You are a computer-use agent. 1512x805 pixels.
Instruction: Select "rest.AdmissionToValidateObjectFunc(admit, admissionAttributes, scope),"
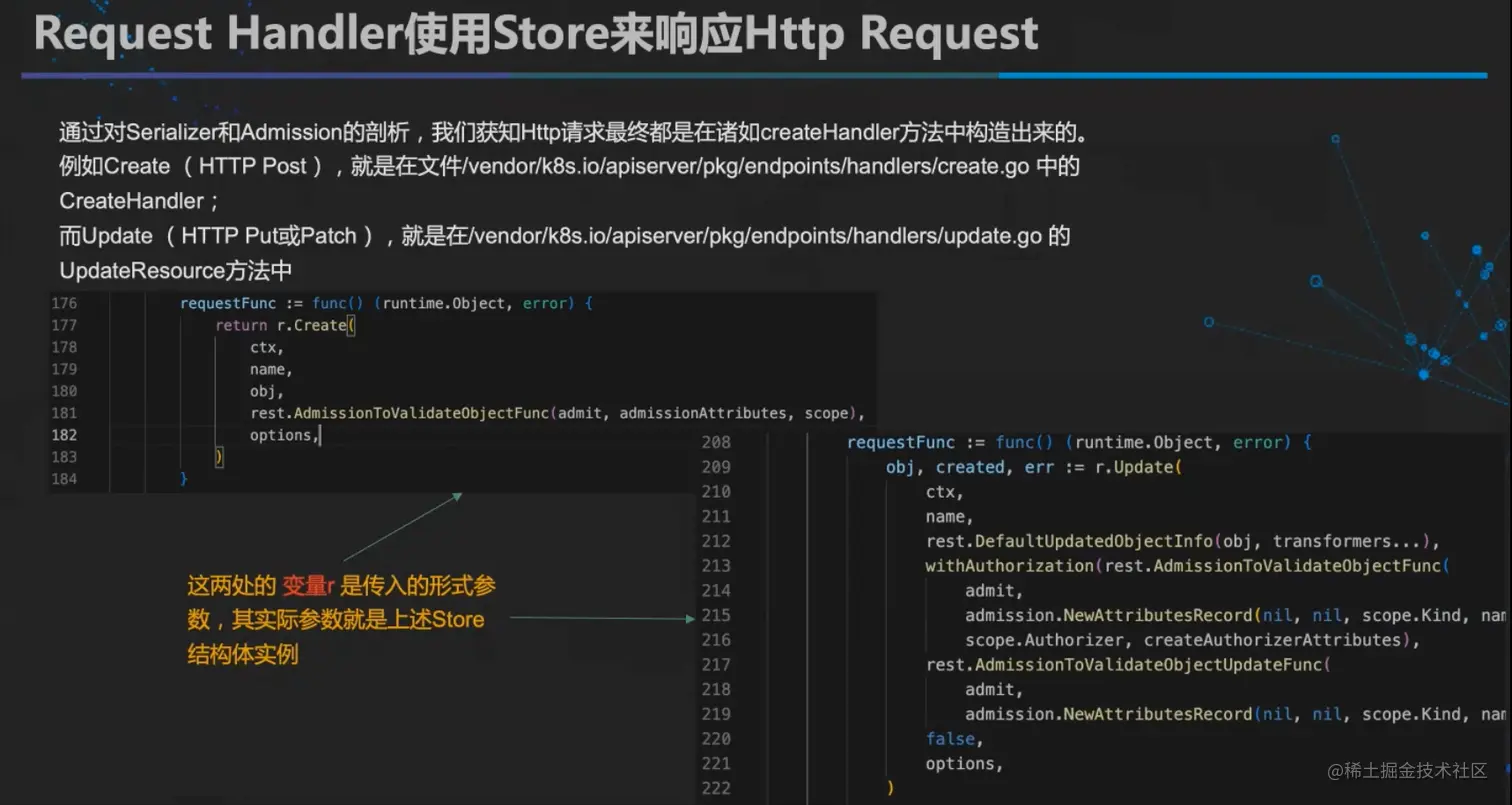coord(557,413)
